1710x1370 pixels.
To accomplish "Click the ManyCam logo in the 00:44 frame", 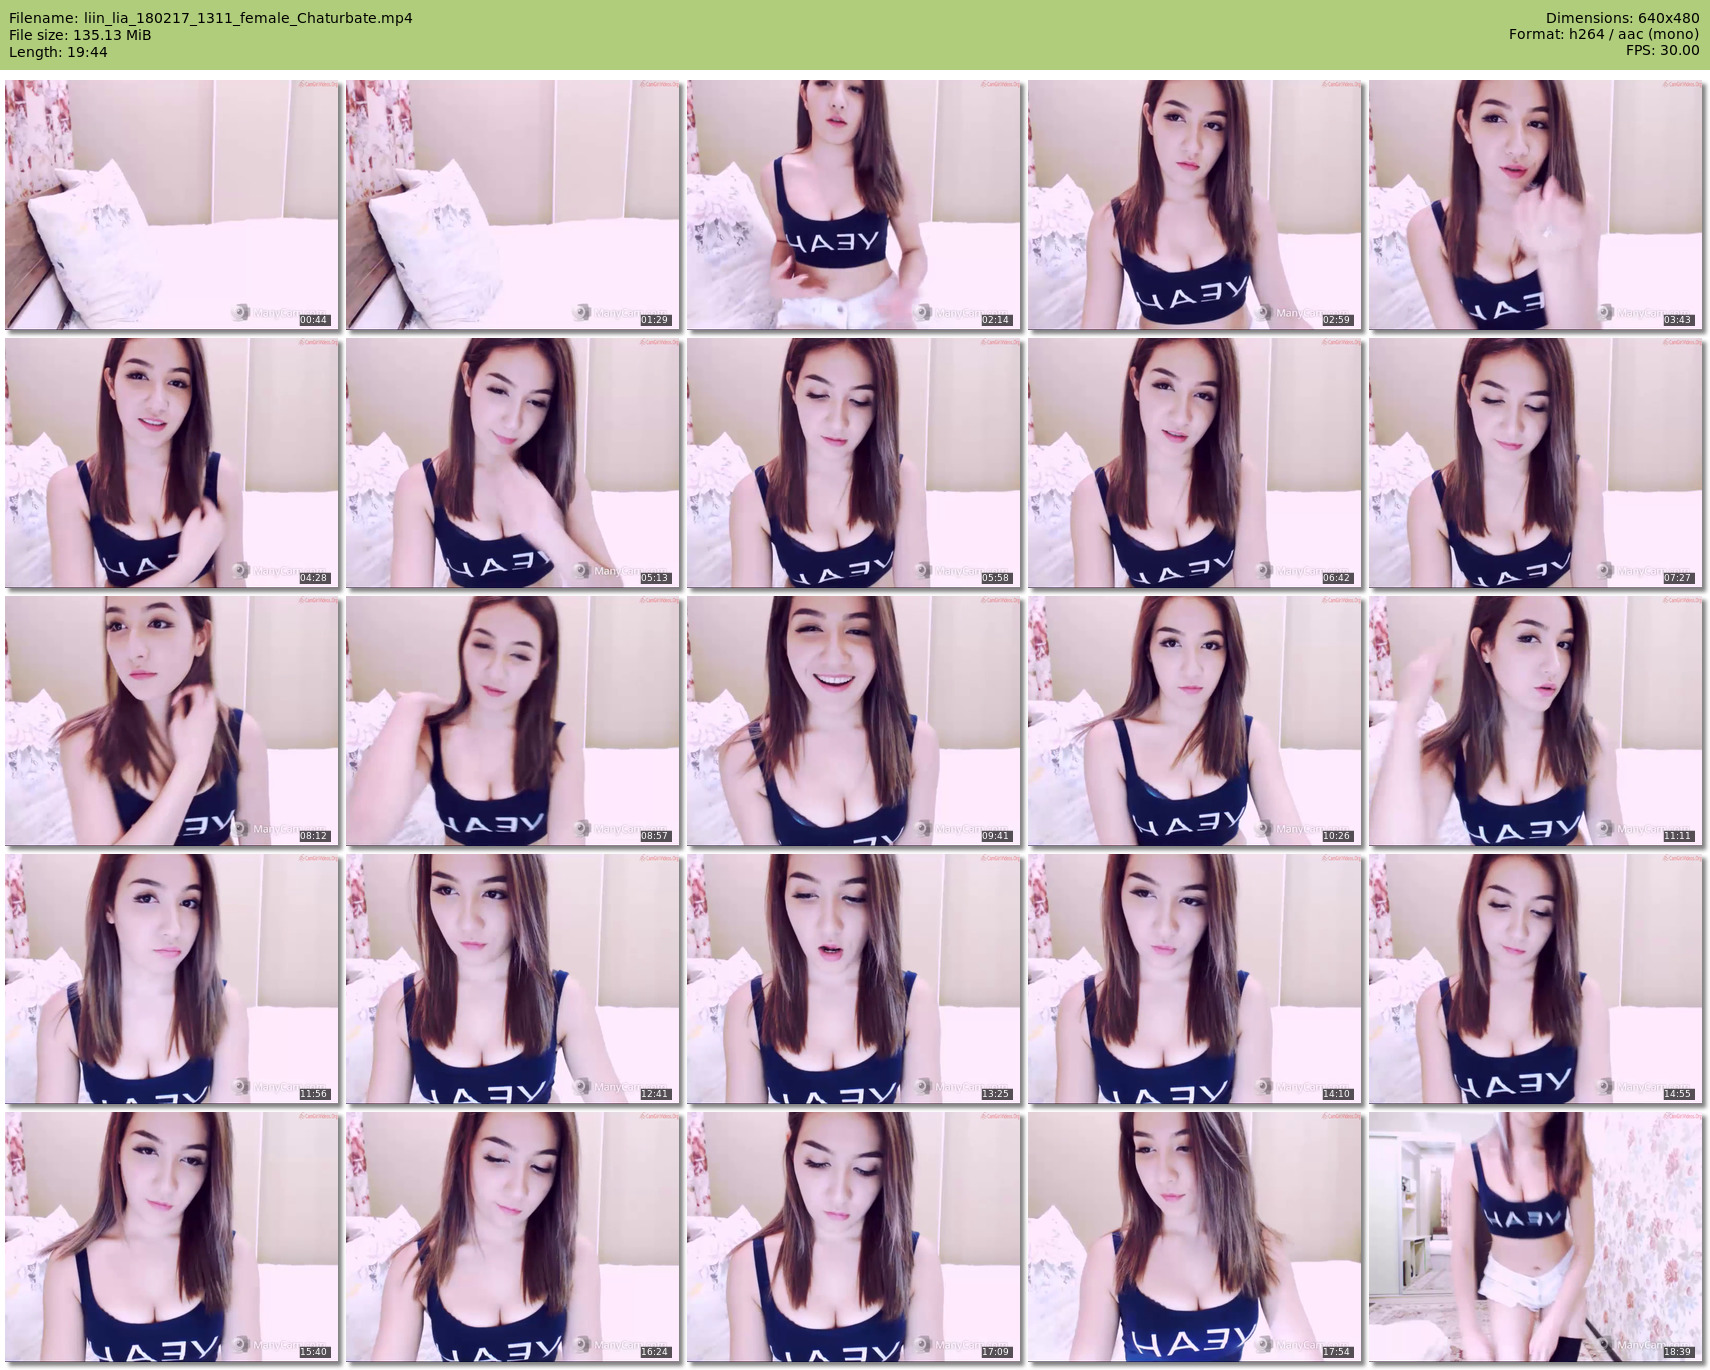I will (x=241, y=313).
